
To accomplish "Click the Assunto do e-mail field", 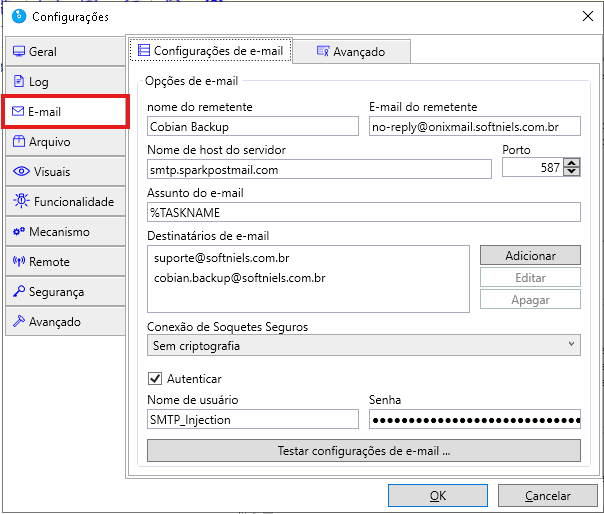I will click(363, 213).
